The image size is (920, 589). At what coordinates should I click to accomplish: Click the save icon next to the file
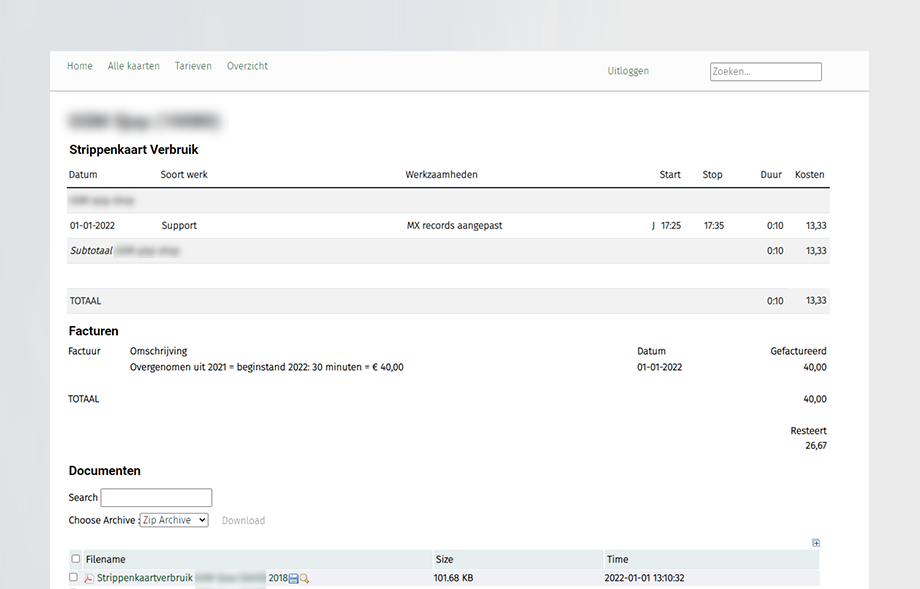pyautogui.click(x=294, y=579)
